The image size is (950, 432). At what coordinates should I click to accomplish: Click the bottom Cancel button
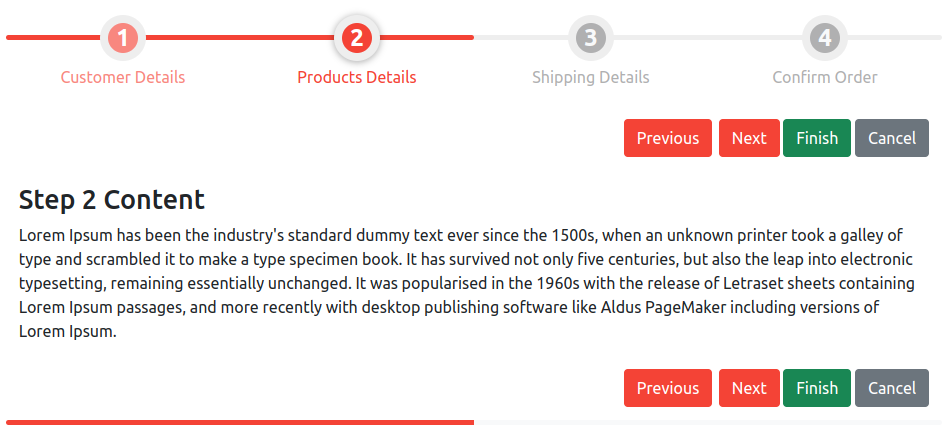coord(892,388)
